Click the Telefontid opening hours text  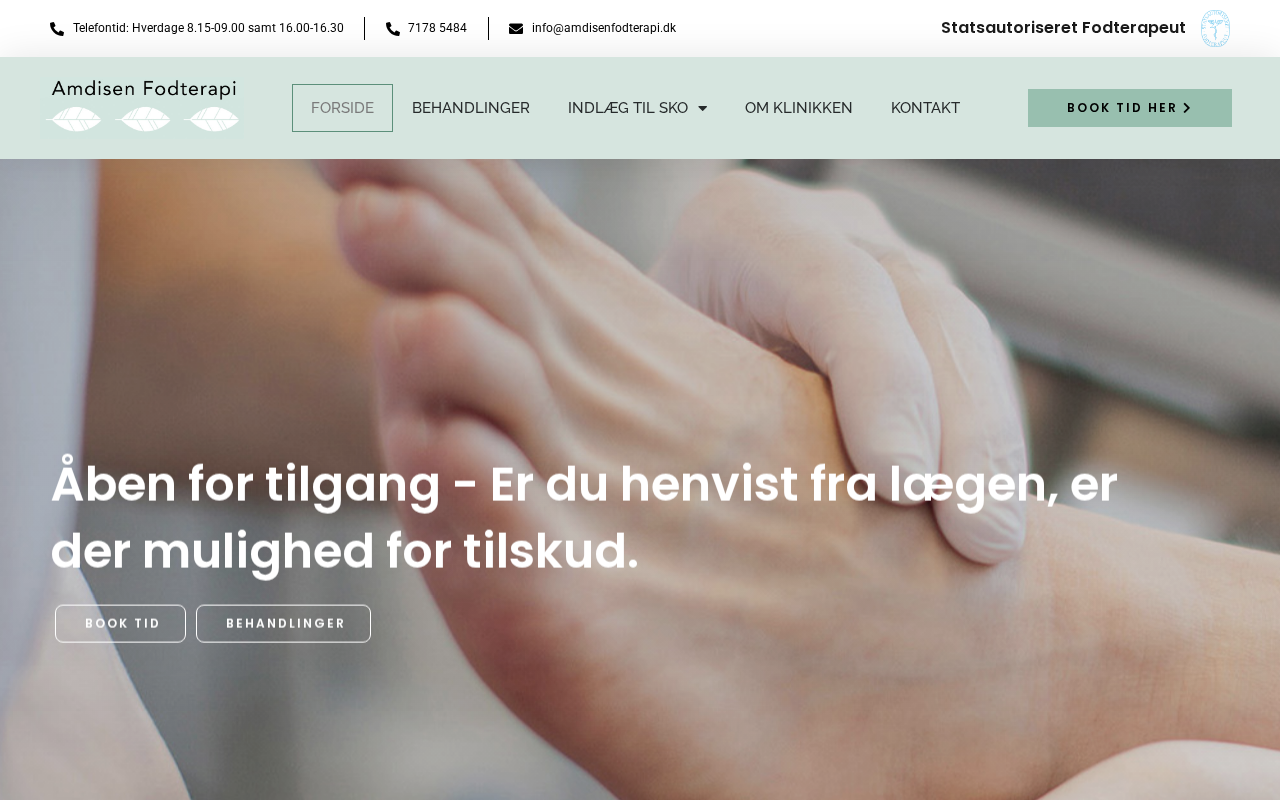pos(208,28)
